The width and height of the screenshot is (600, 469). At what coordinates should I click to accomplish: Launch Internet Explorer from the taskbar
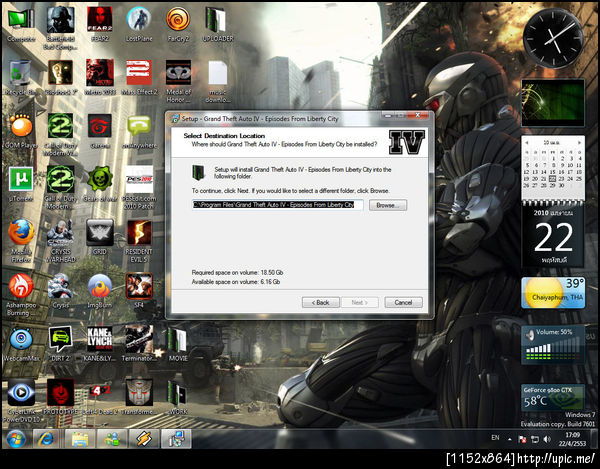pos(47,439)
